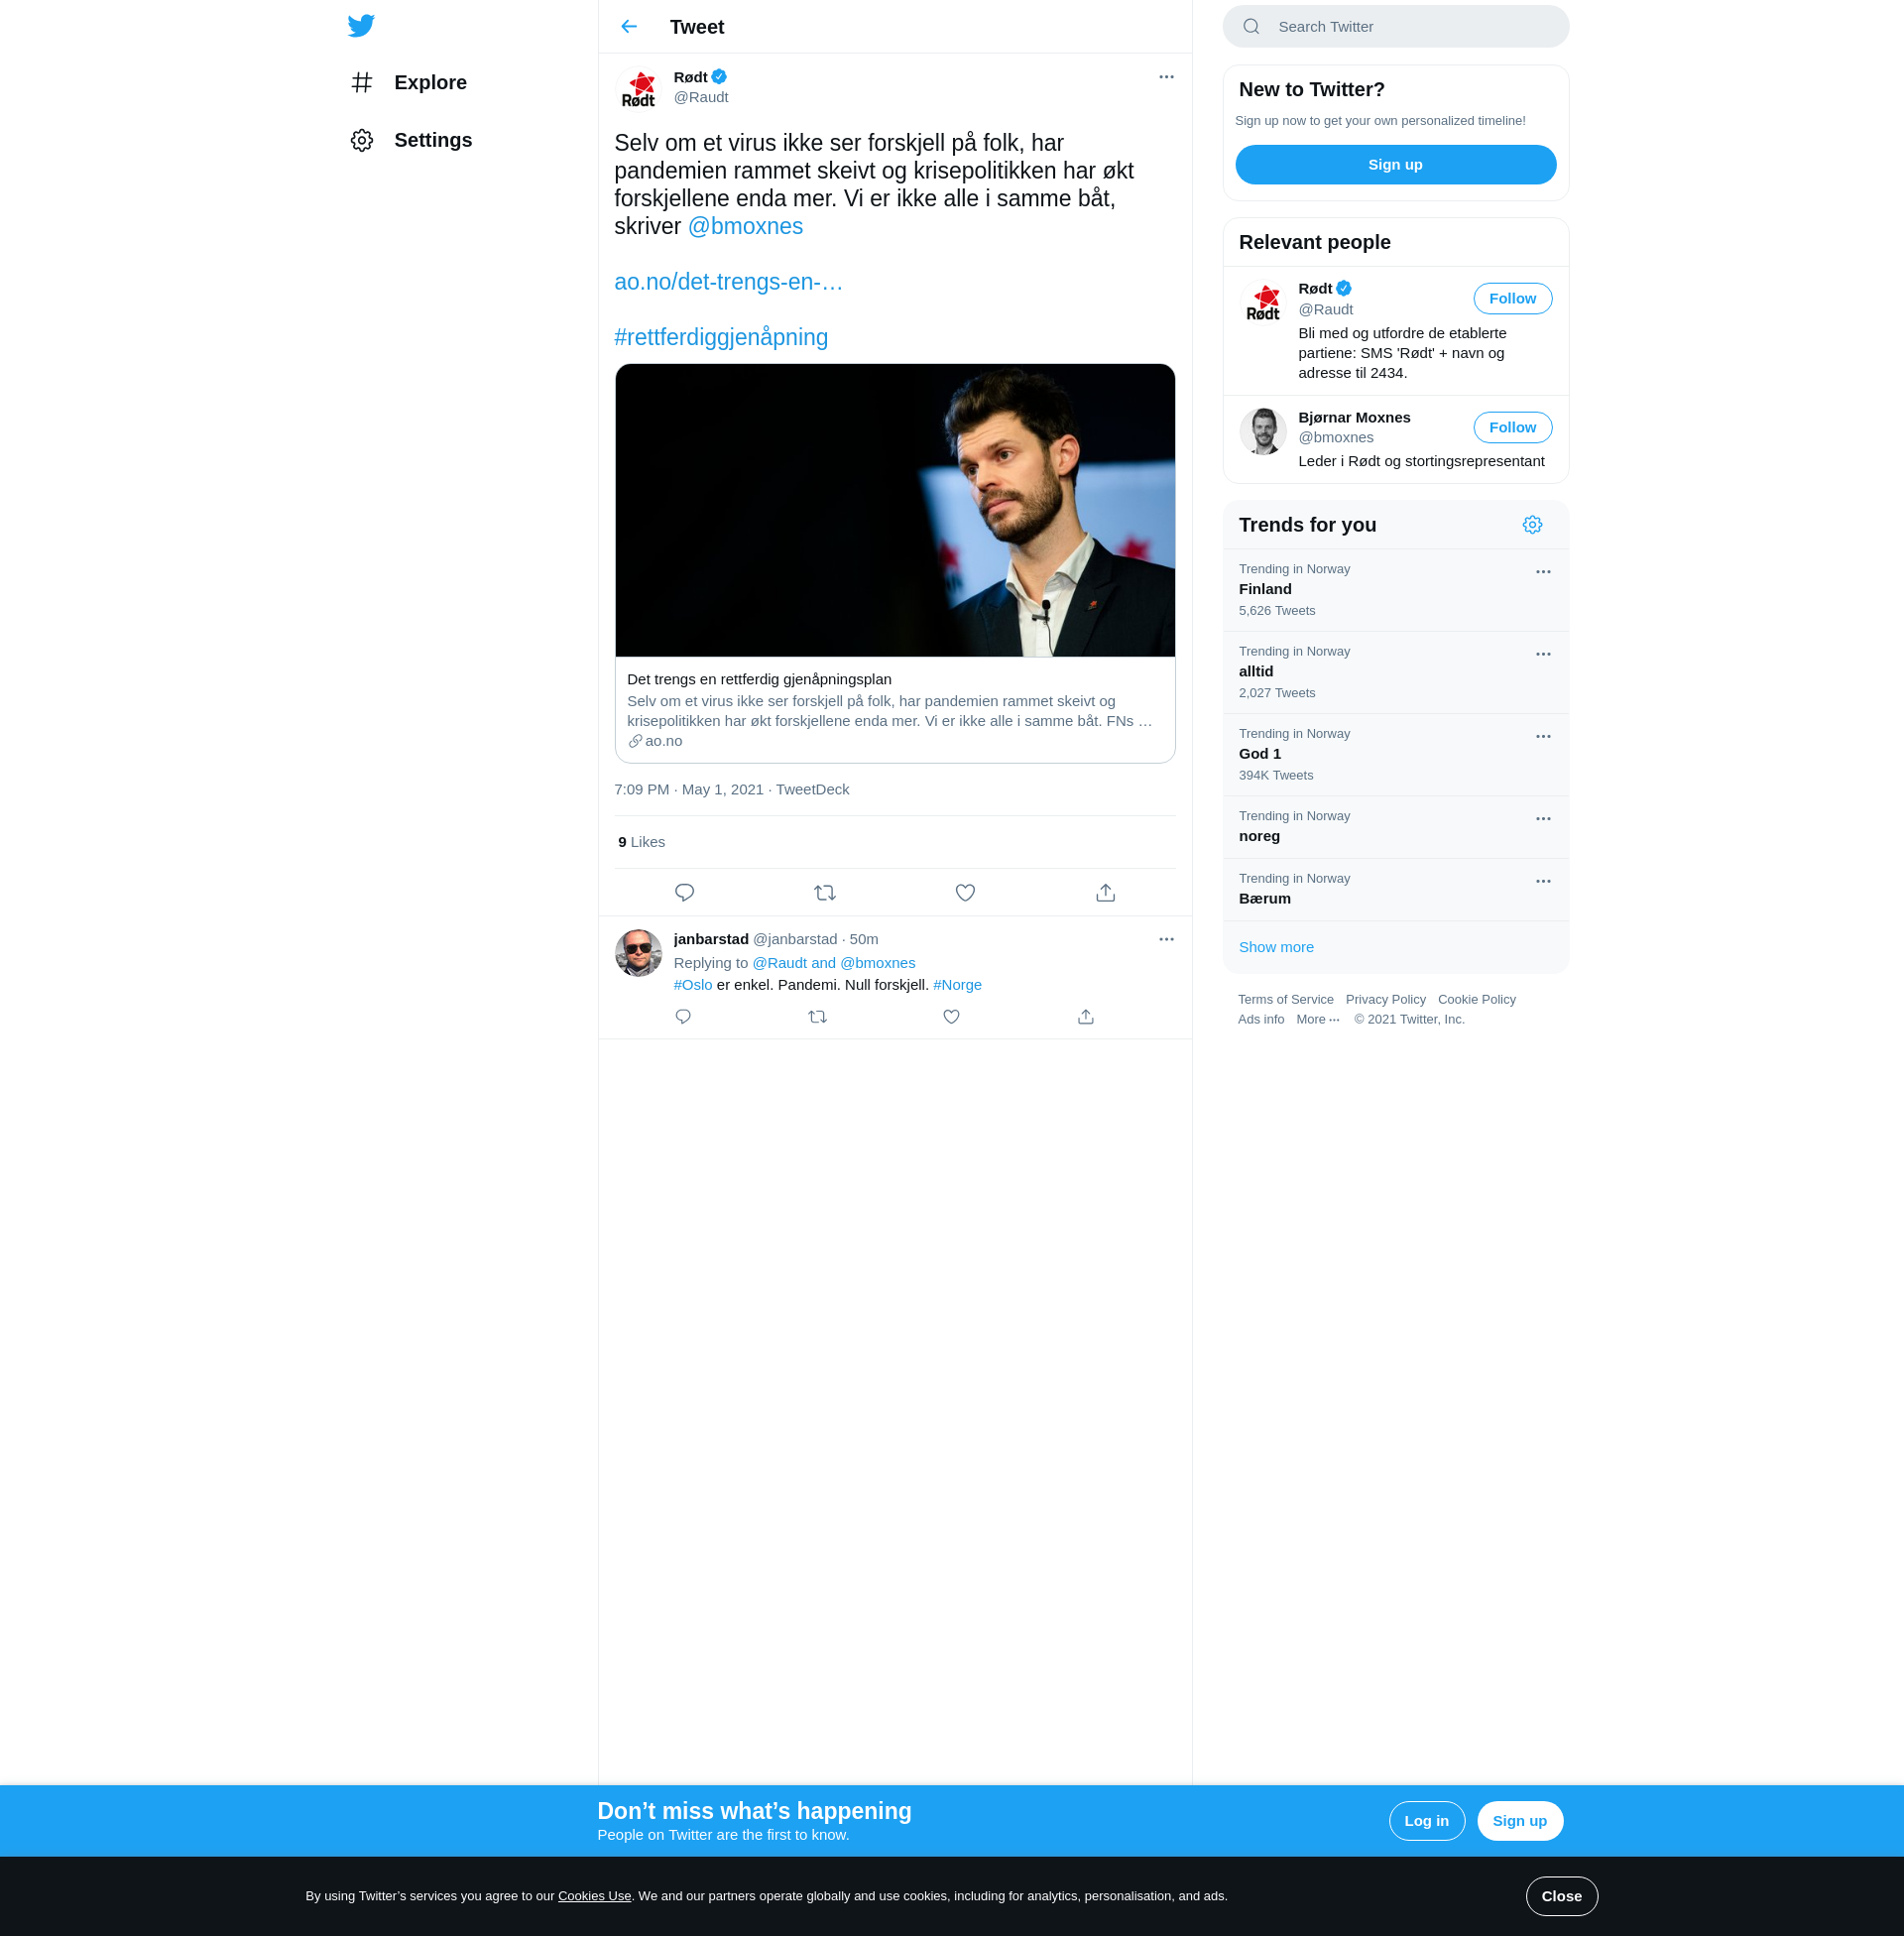
Task: Like janbarstad's reply
Action: (x=951, y=1017)
